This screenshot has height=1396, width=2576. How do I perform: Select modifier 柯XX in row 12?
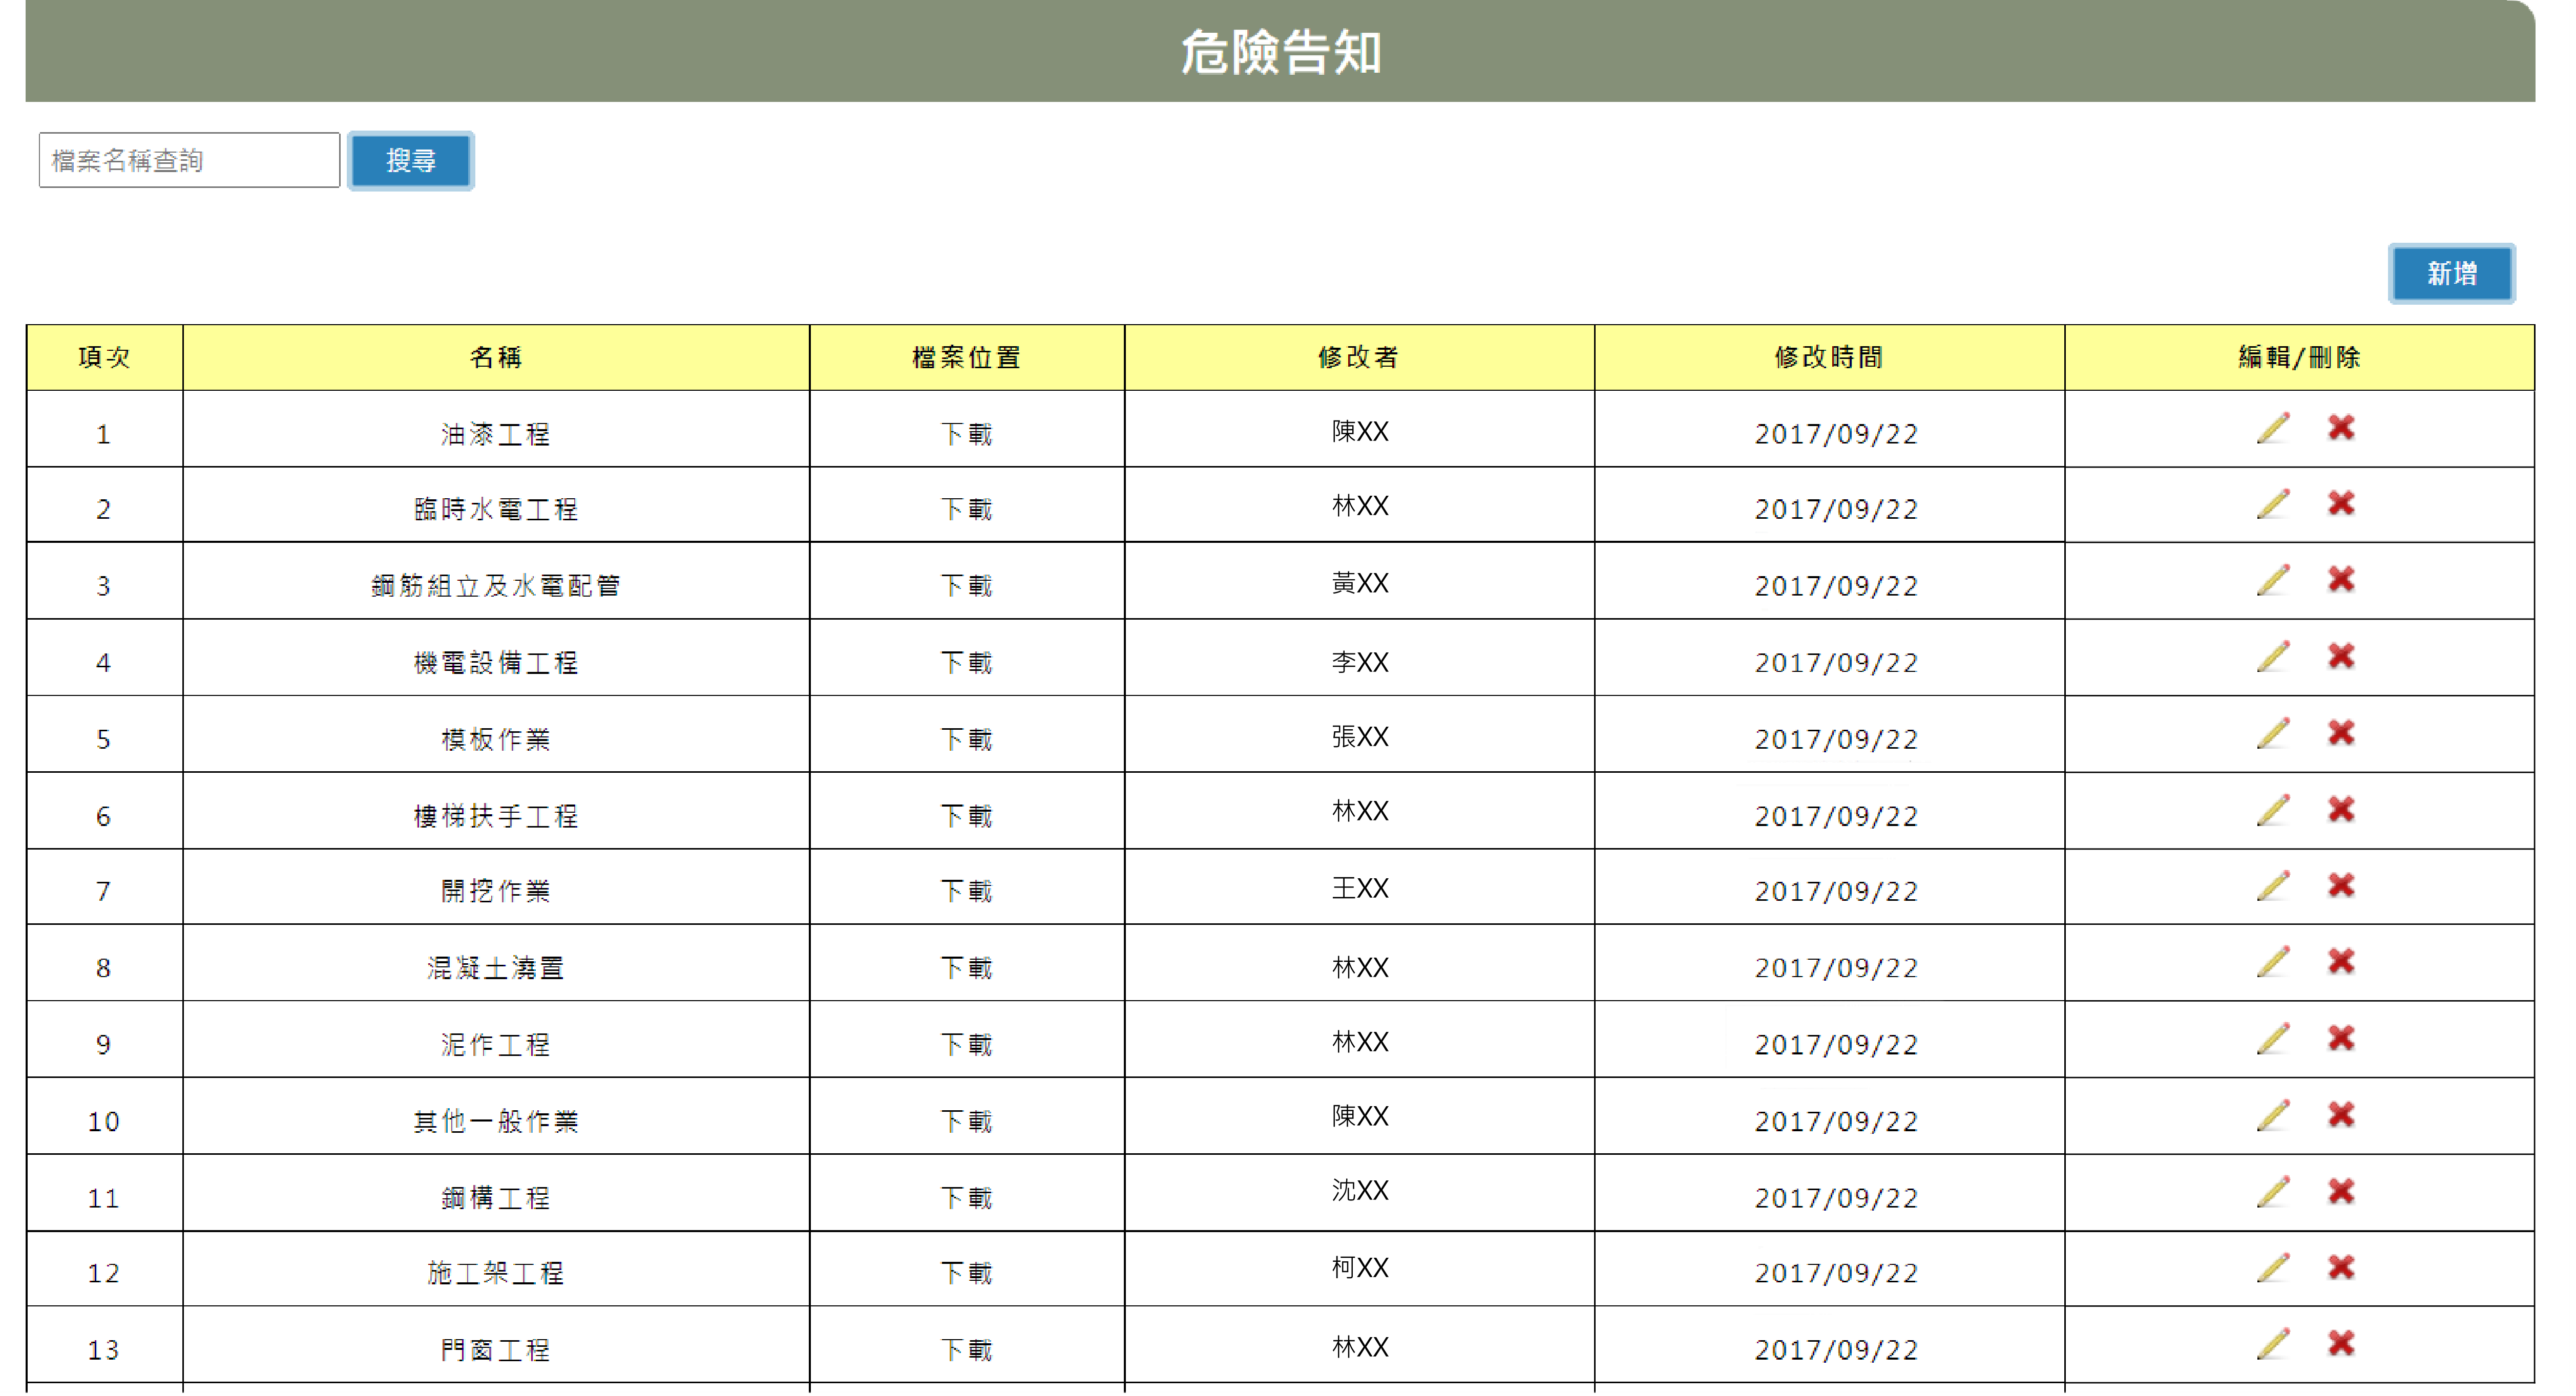[x=1359, y=1268]
